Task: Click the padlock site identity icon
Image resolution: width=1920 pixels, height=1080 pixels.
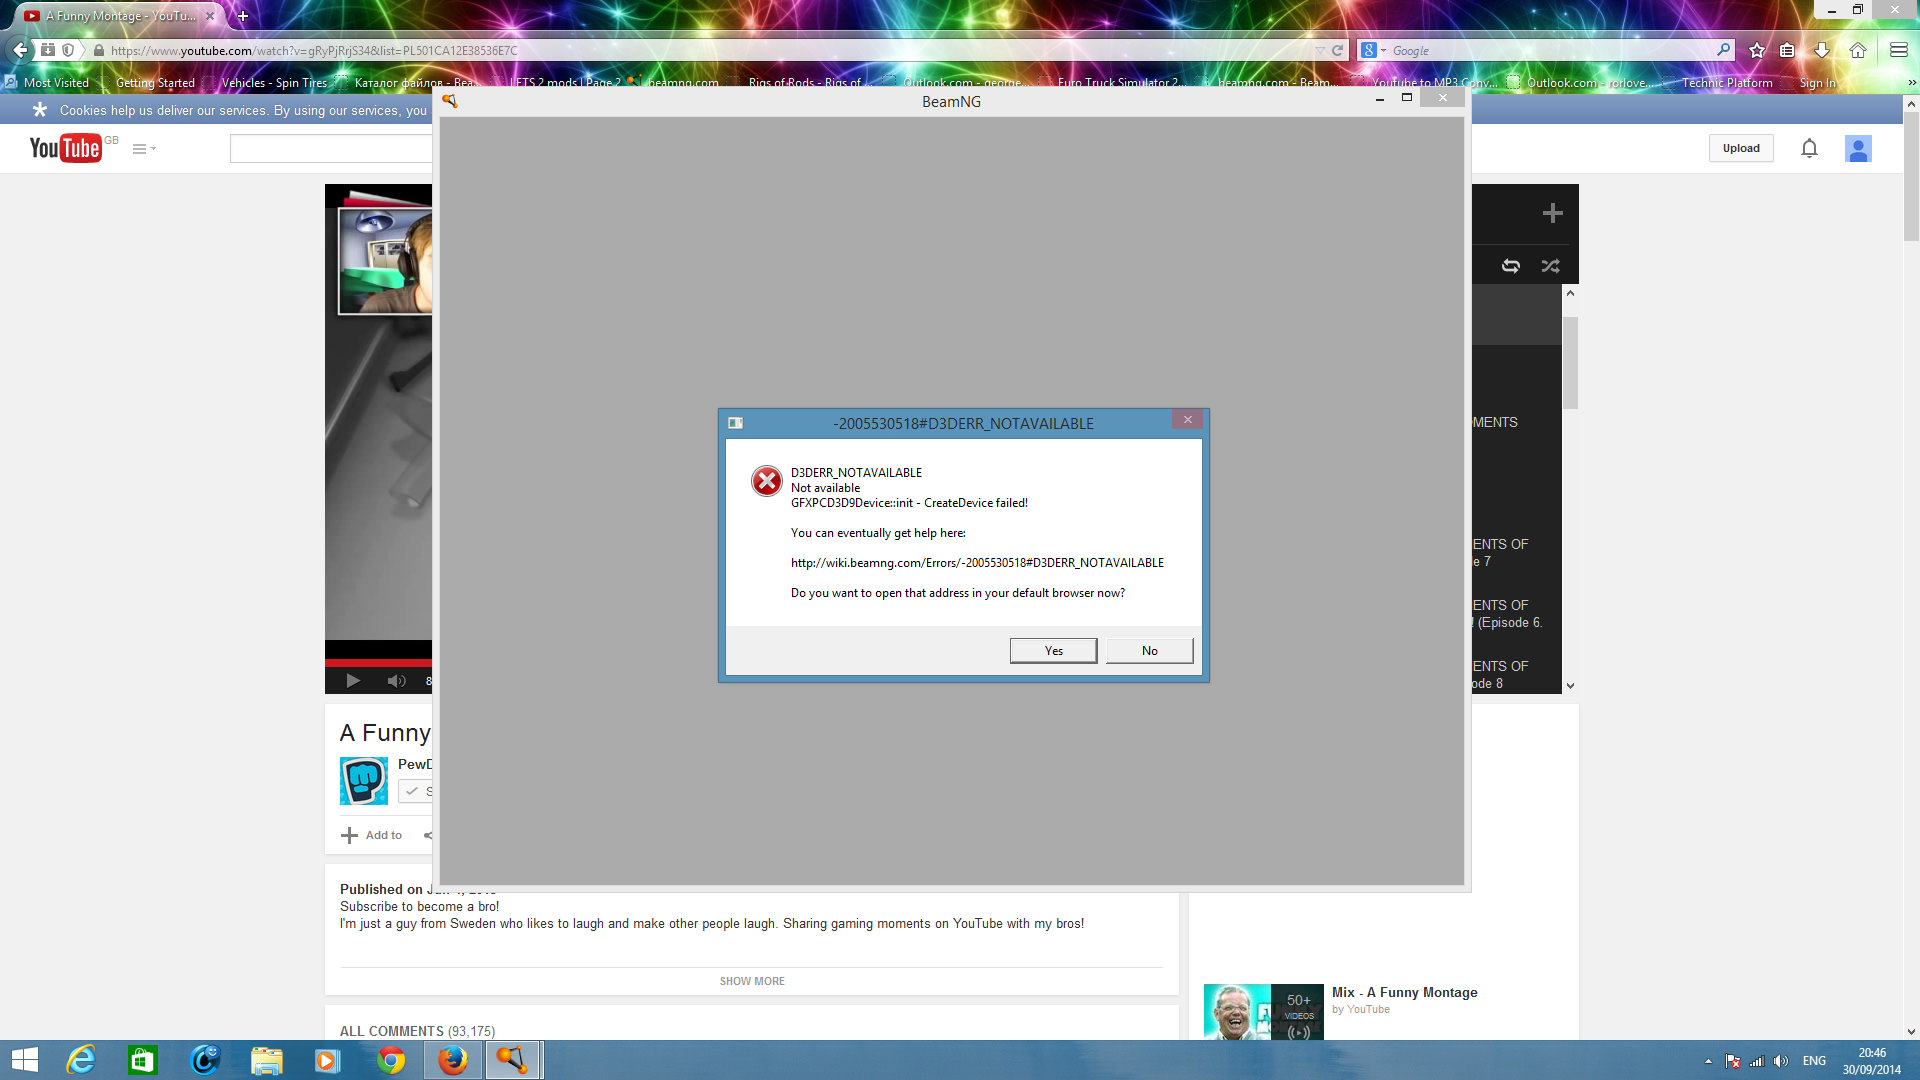Action: tap(98, 50)
